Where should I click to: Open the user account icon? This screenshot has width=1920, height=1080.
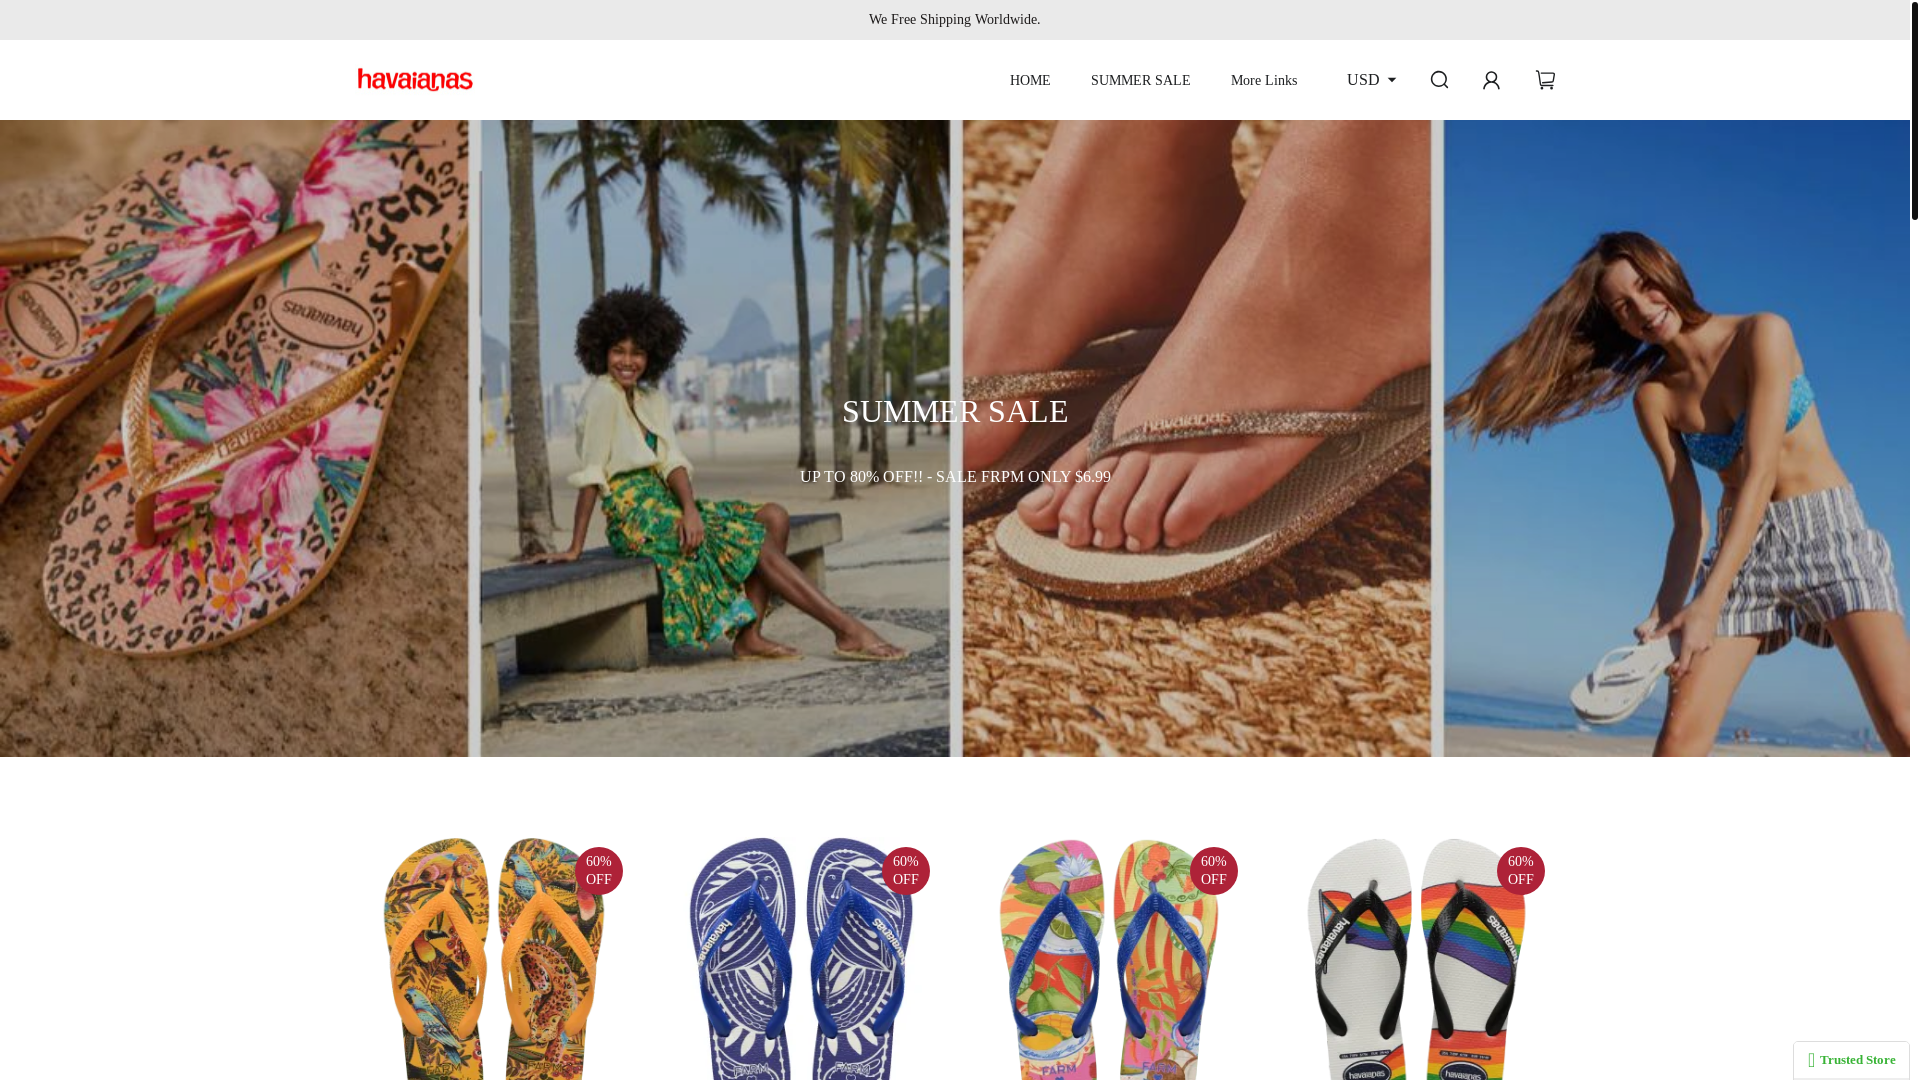point(1491,80)
